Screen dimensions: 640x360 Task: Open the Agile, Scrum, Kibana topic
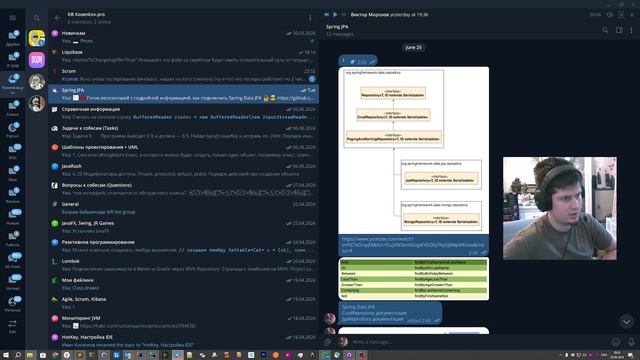184,302
